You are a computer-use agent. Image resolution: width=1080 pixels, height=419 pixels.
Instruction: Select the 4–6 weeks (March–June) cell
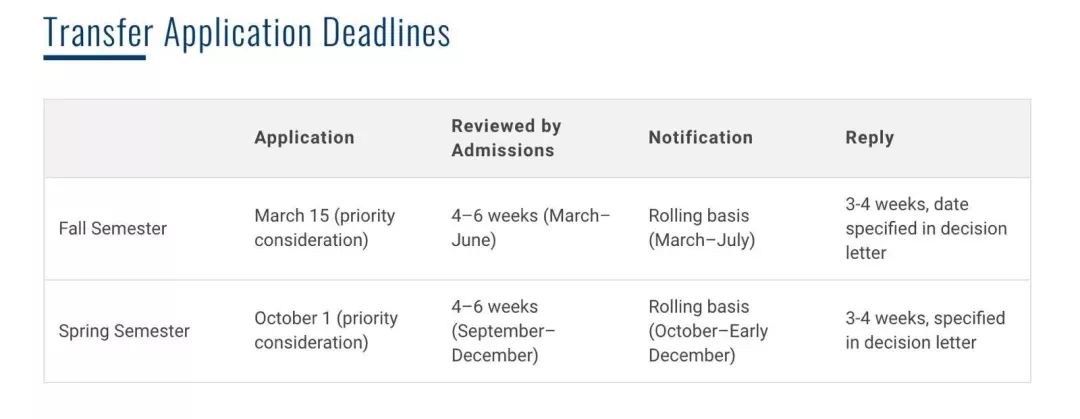pos(530,228)
